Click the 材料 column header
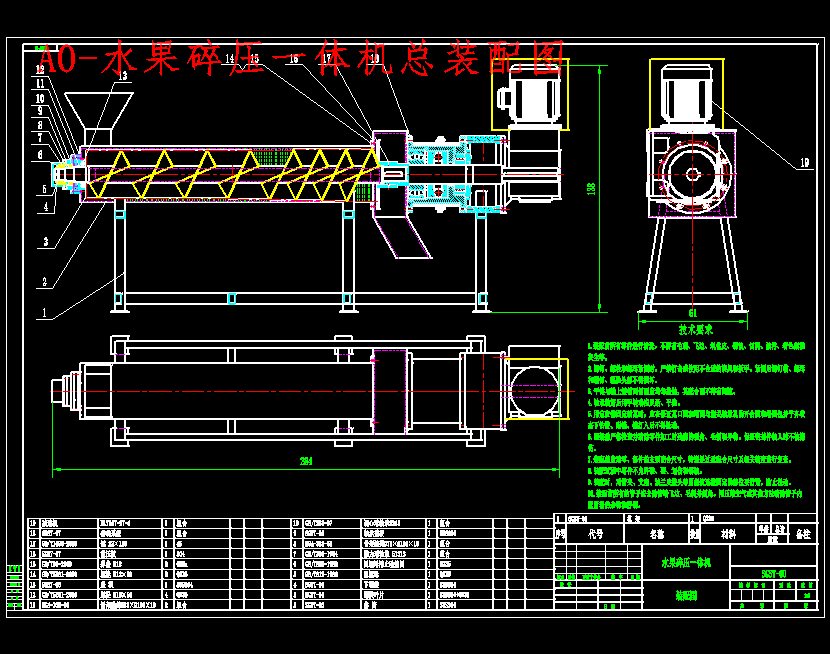 coord(728,534)
